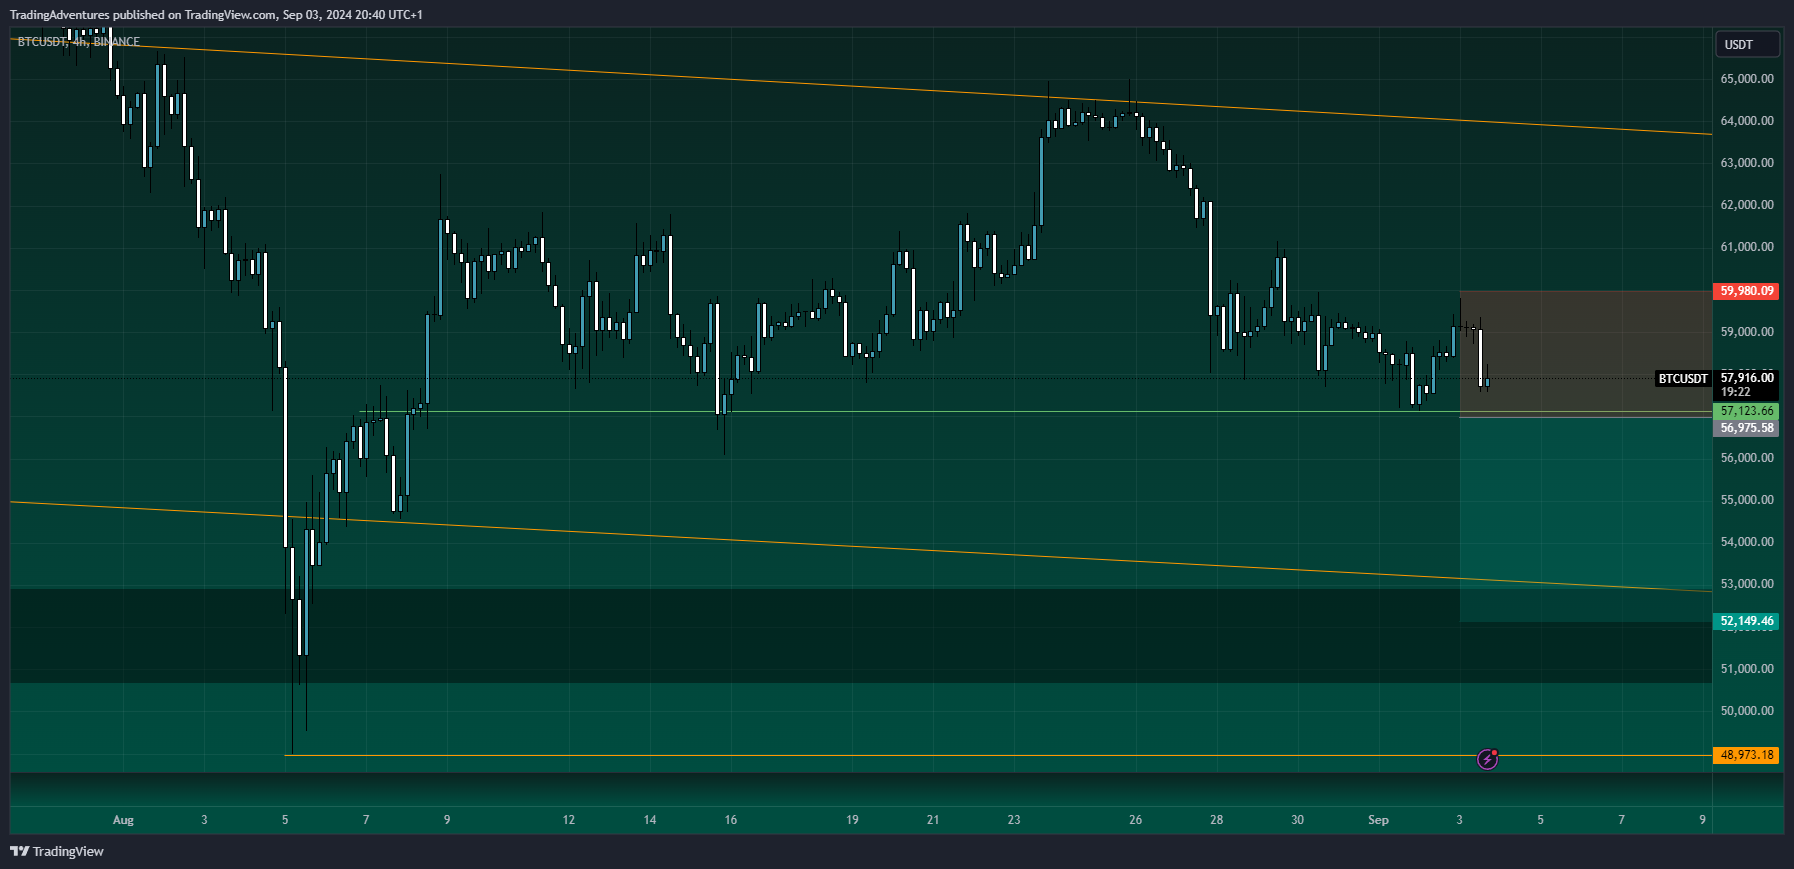Image resolution: width=1794 pixels, height=869 pixels.
Task: Click the BTCUSDT, 4h, BINANCE chart title
Action: click(79, 42)
